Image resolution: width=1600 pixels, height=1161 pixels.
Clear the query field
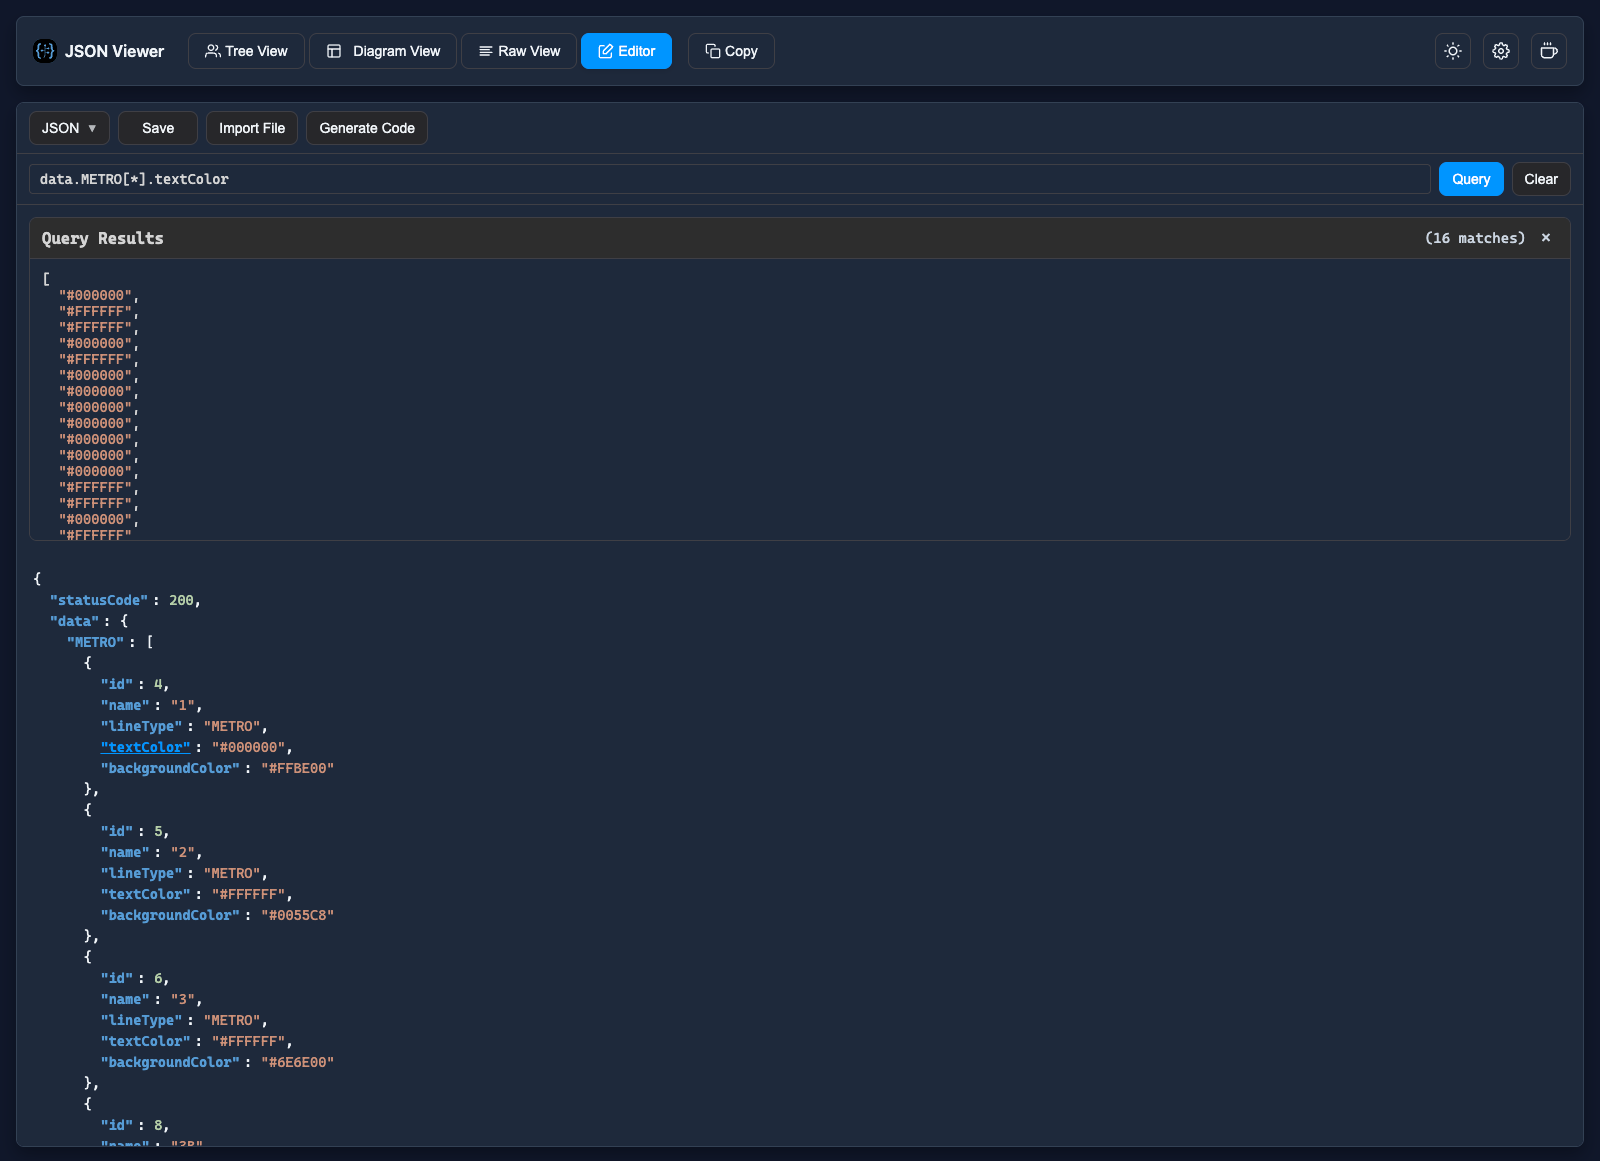click(x=1541, y=179)
